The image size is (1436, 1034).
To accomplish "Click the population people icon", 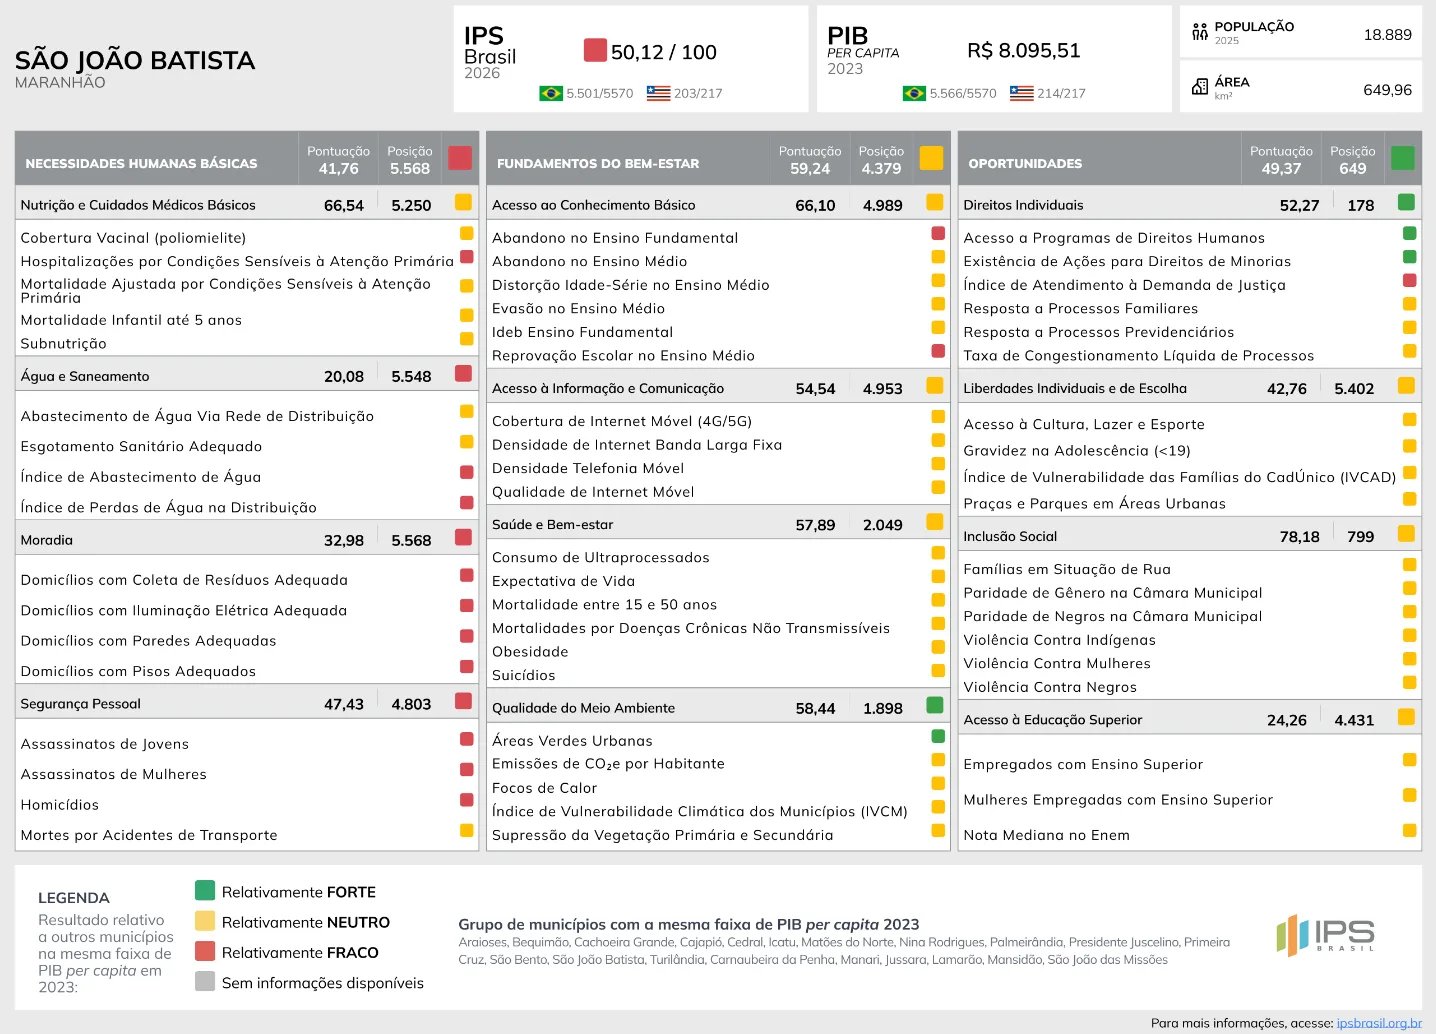I will 1200,33.
